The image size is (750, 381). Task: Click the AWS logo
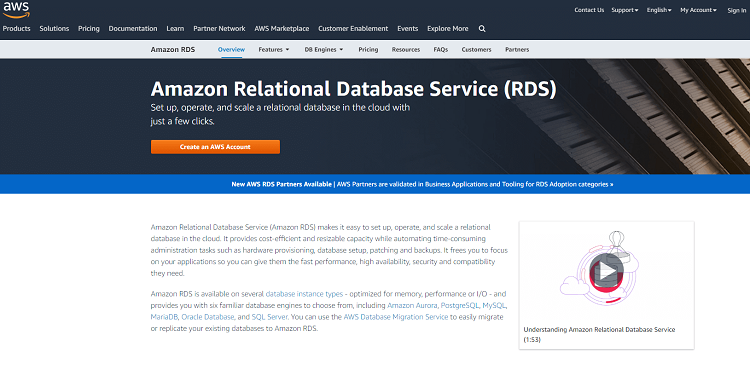16,10
